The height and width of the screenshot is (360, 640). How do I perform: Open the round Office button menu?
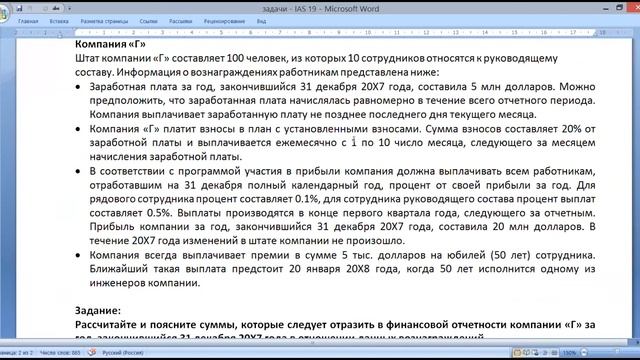(3, 13)
